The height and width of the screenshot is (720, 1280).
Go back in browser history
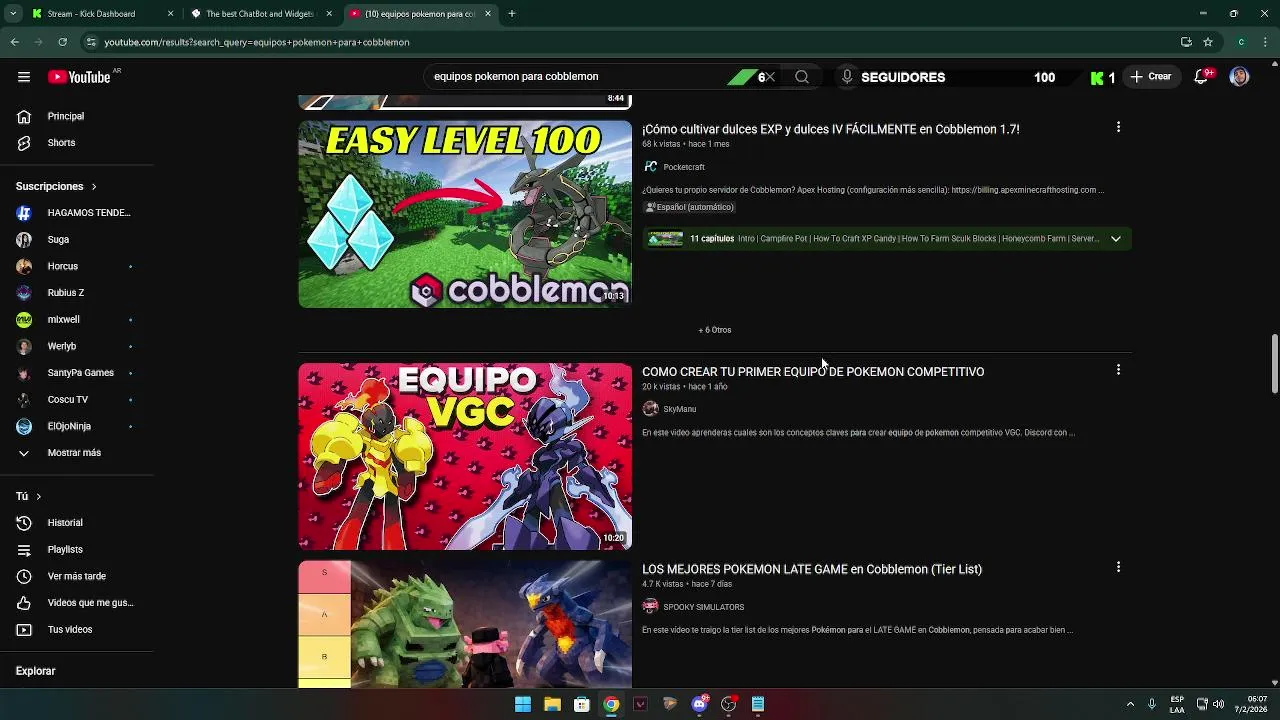14,42
